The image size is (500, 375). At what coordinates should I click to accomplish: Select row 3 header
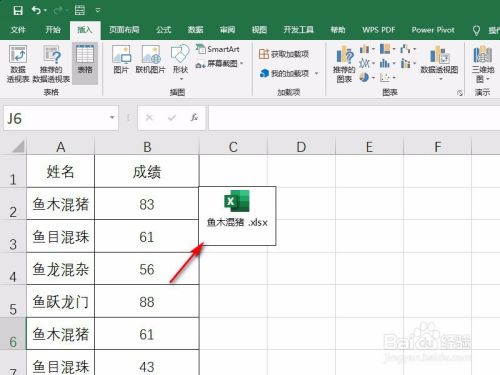pyautogui.click(x=13, y=236)
